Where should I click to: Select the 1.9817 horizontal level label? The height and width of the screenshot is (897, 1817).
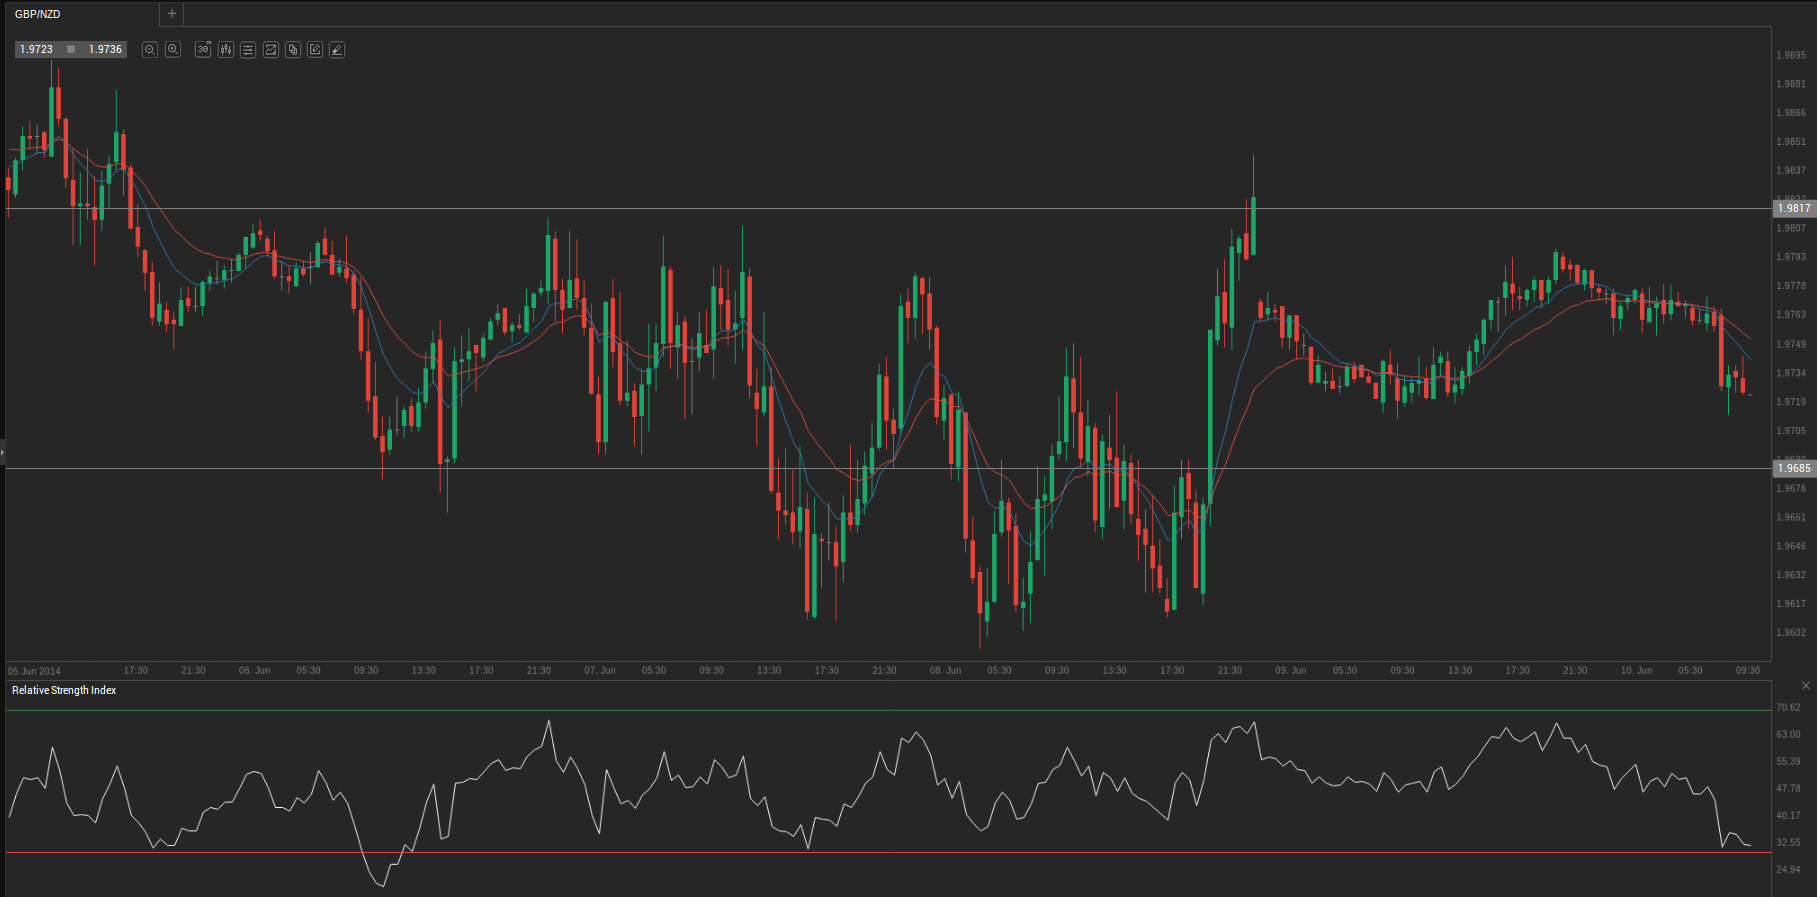1794,208
